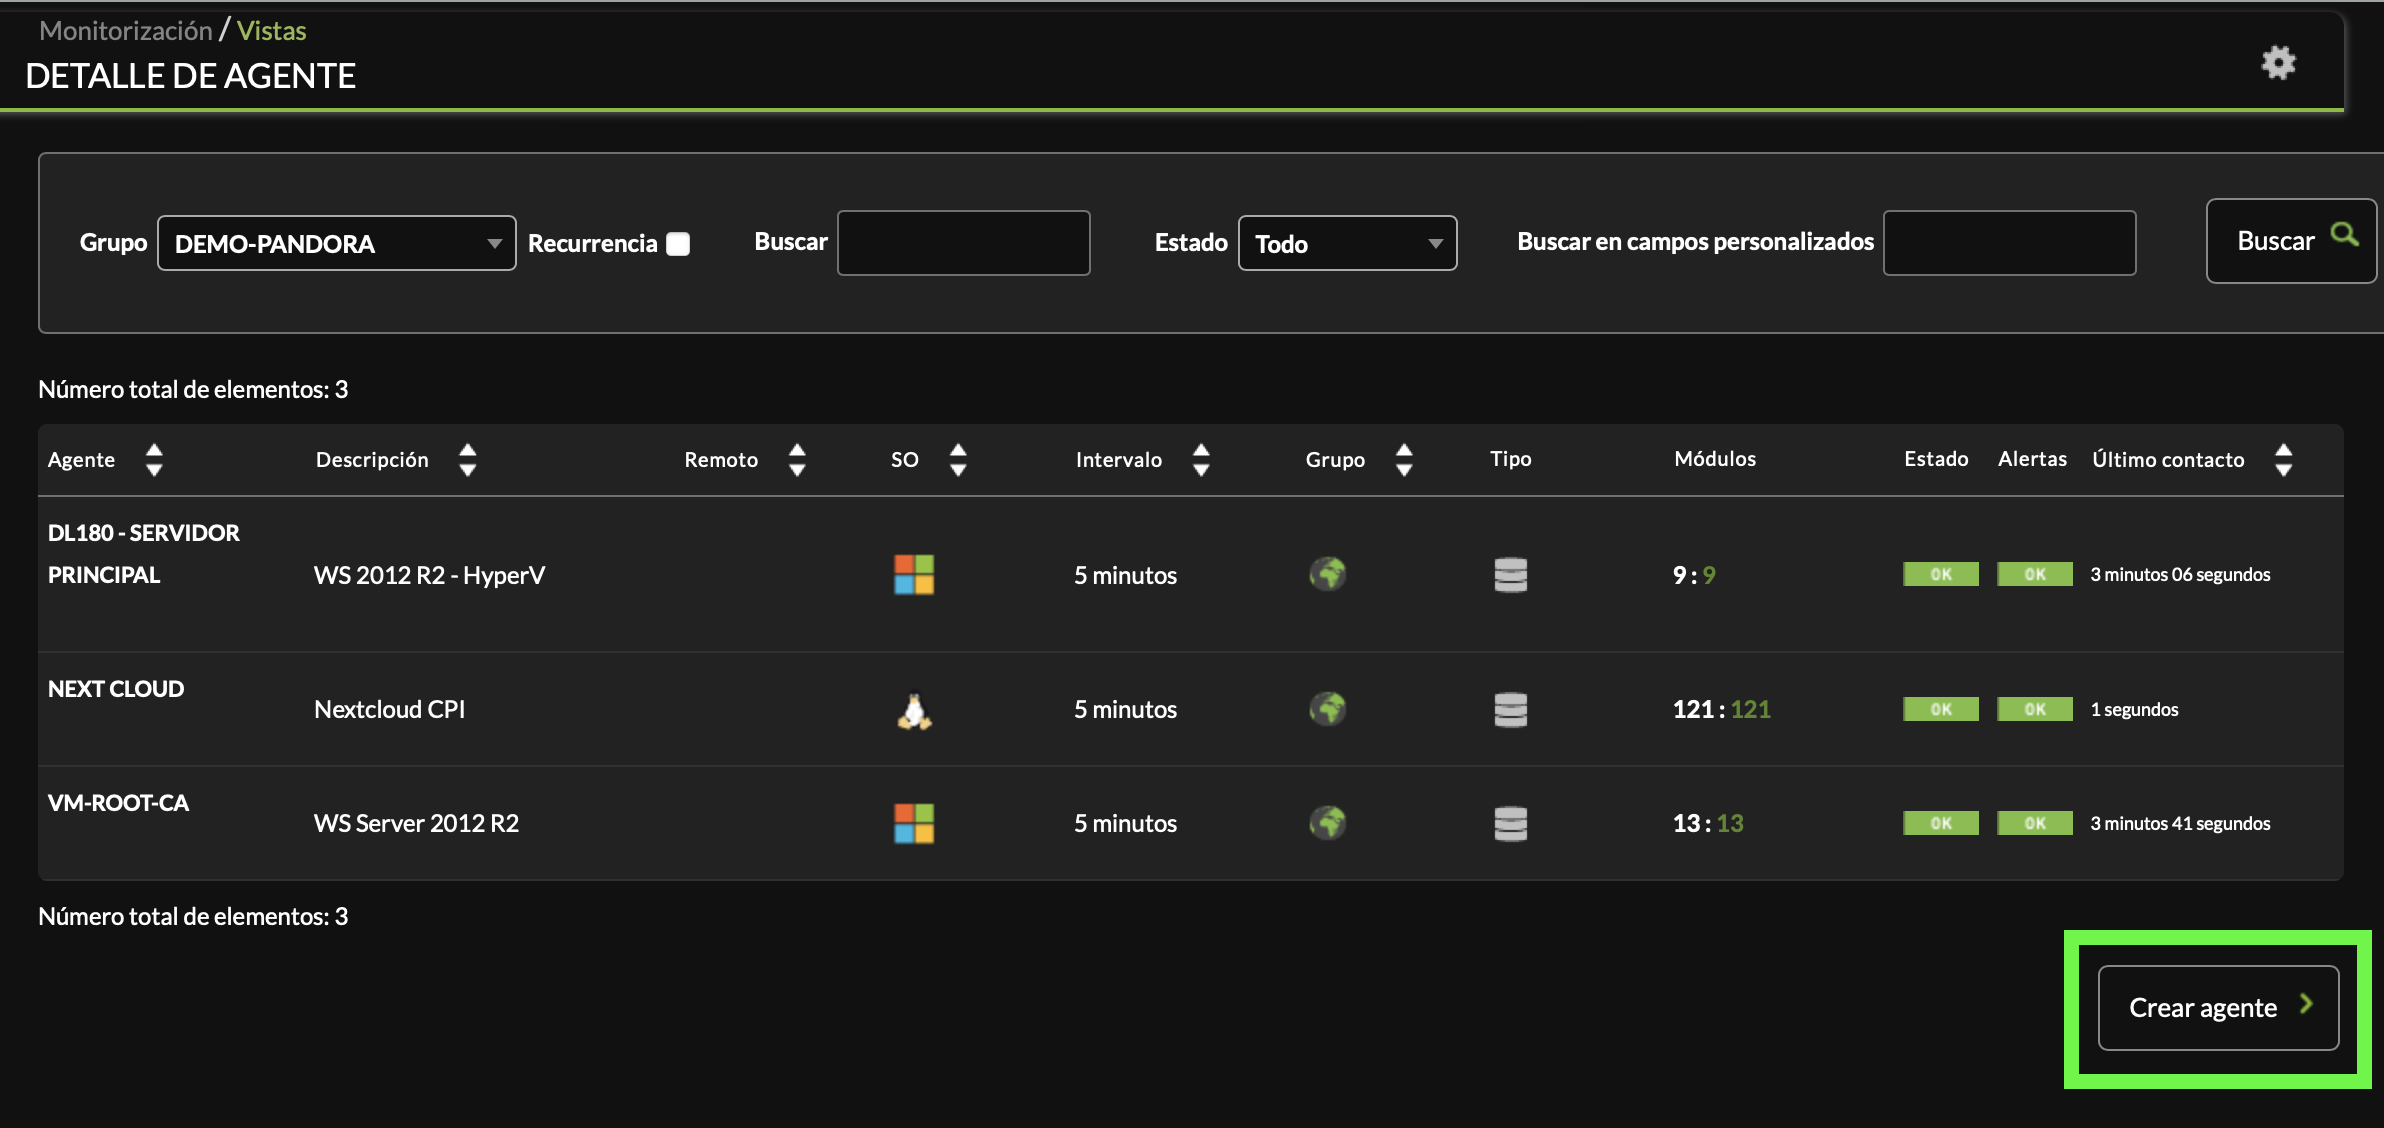The width and height of the screenshot is (2384, 1128).
Task: Click Alertas OK badge for DL180 row
Action: tap(2035, 574)
